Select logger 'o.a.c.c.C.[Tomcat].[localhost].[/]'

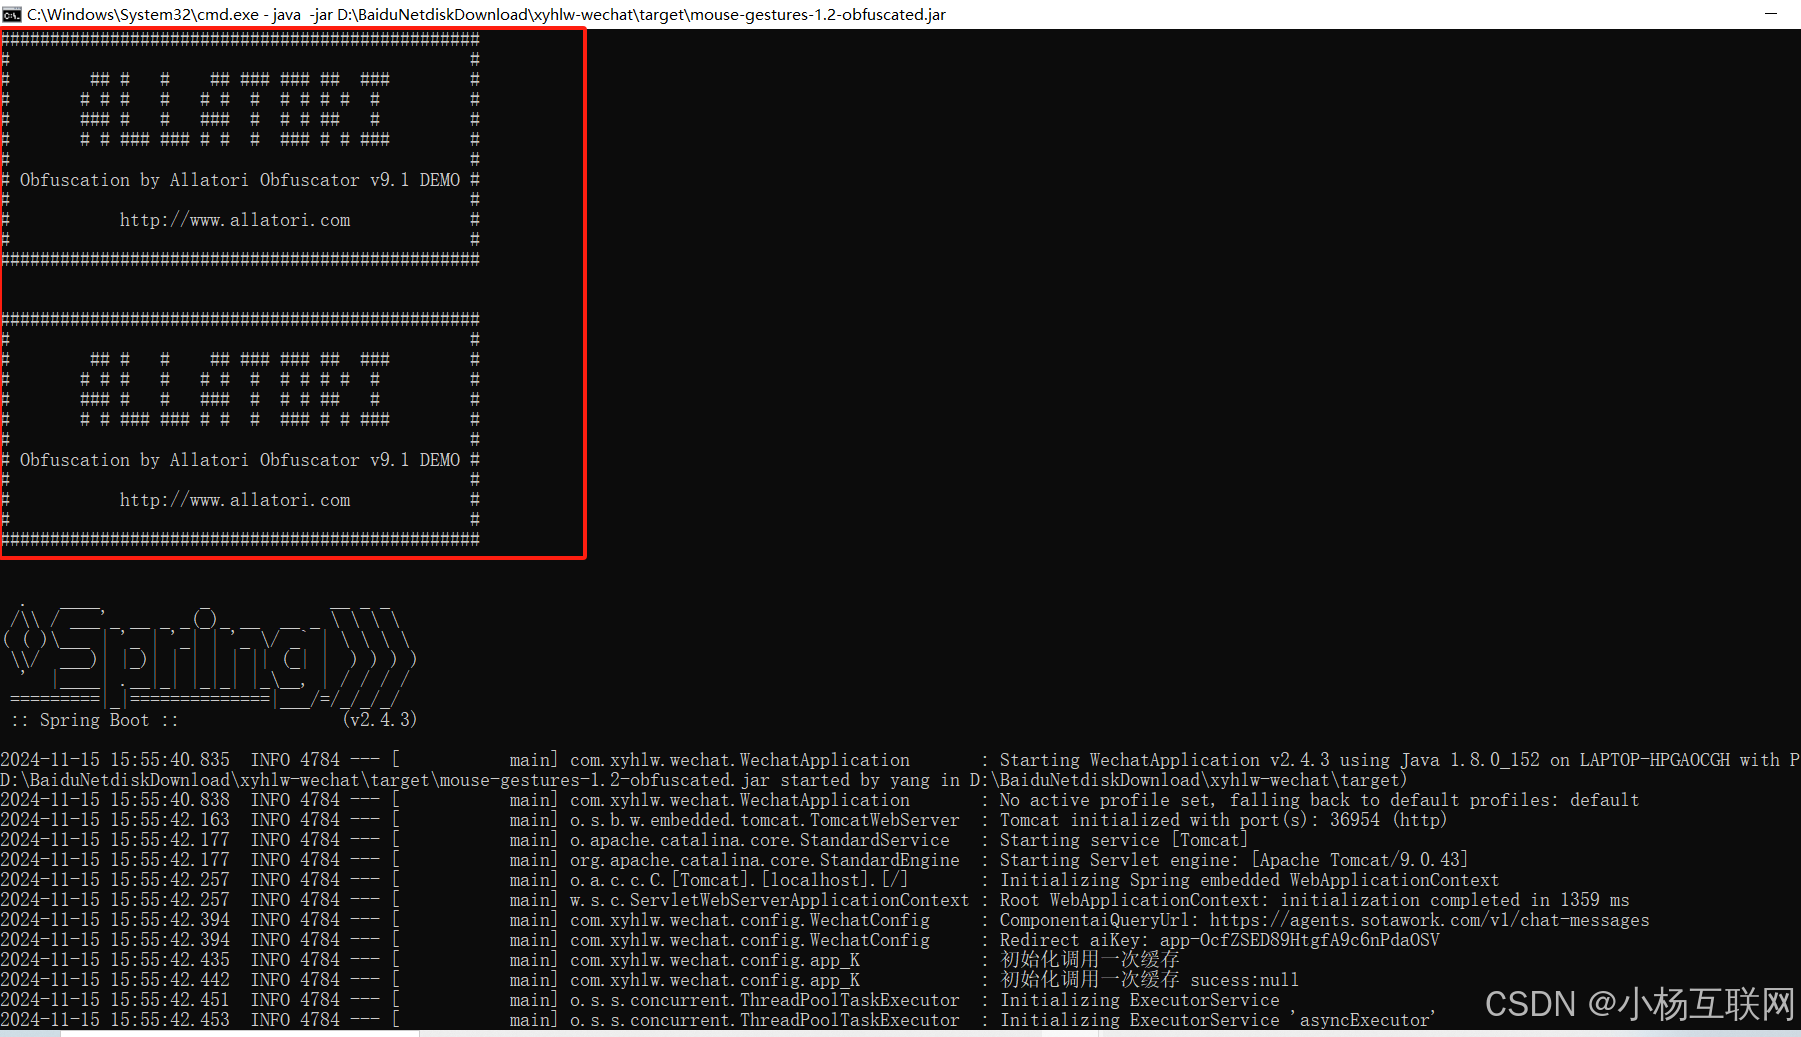[740, 880]
